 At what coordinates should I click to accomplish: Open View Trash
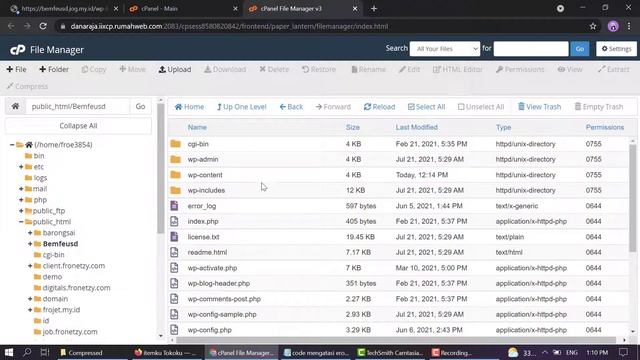point(539,107)
